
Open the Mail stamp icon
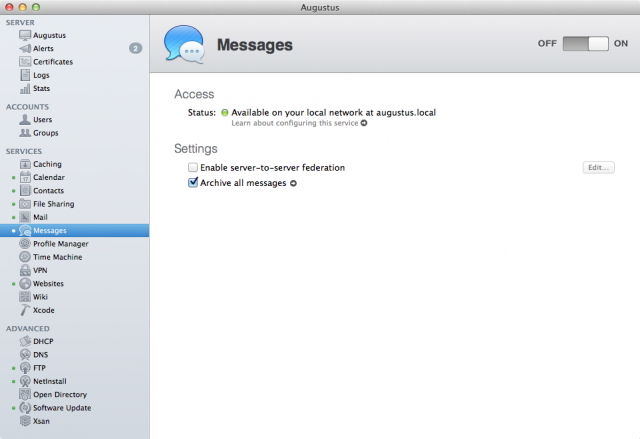[x=25, y=217]
